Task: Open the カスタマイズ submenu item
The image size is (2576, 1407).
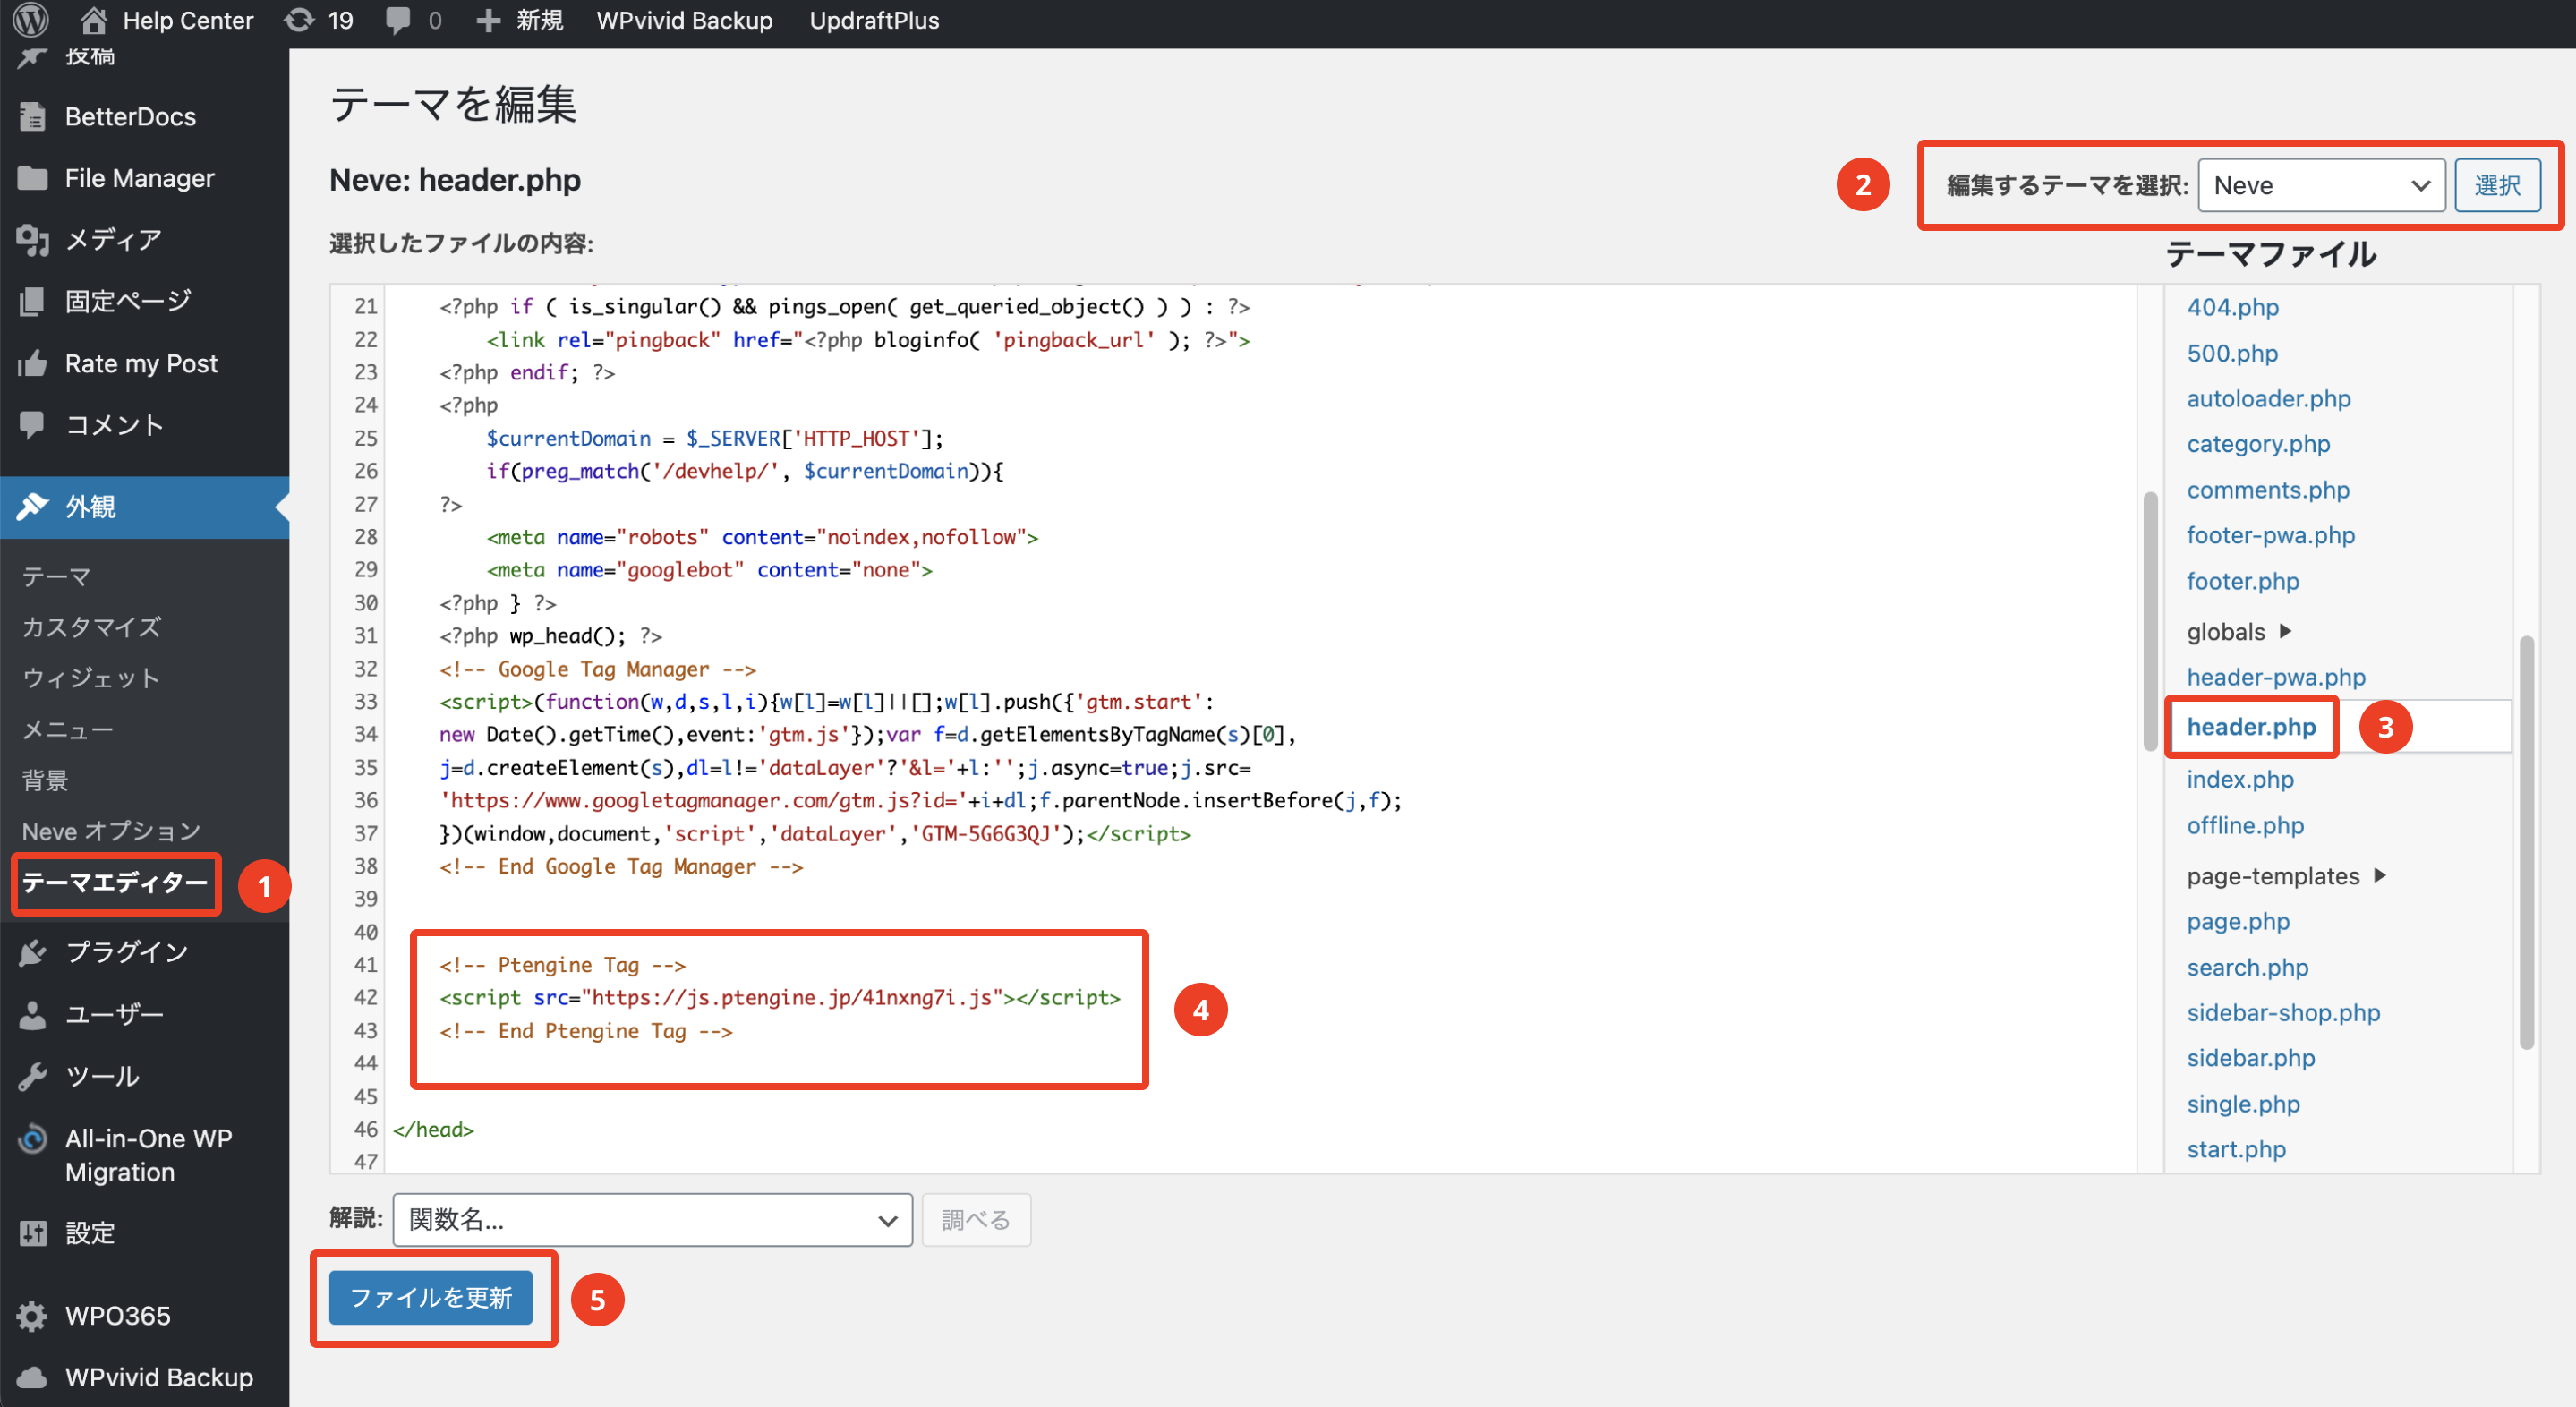Action: pyautogui.click(x=91, y=627)
